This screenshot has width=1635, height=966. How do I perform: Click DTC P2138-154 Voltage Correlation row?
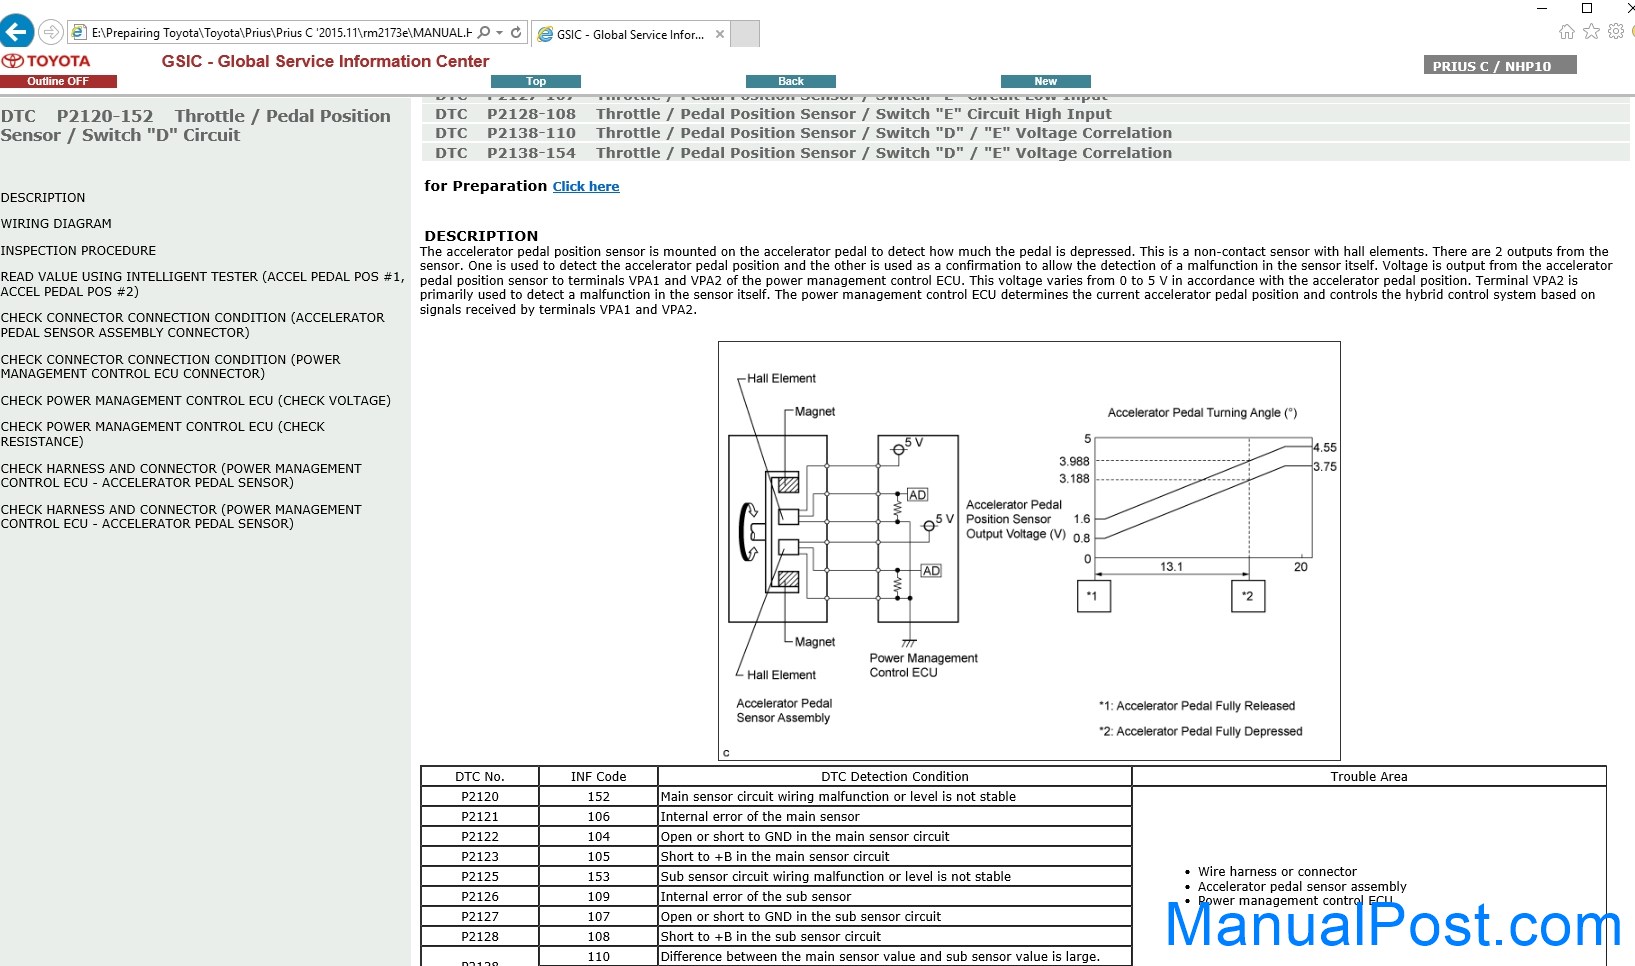1025,153
